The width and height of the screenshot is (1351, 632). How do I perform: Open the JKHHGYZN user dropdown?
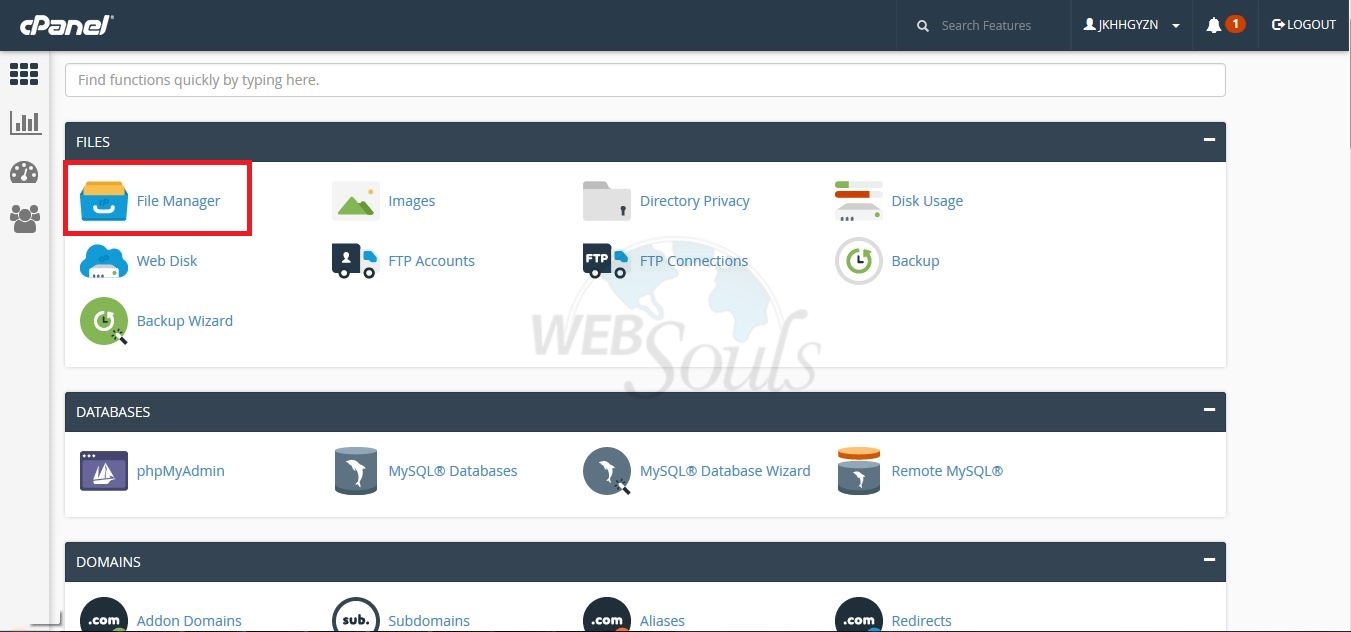[x=1131, y=25]
